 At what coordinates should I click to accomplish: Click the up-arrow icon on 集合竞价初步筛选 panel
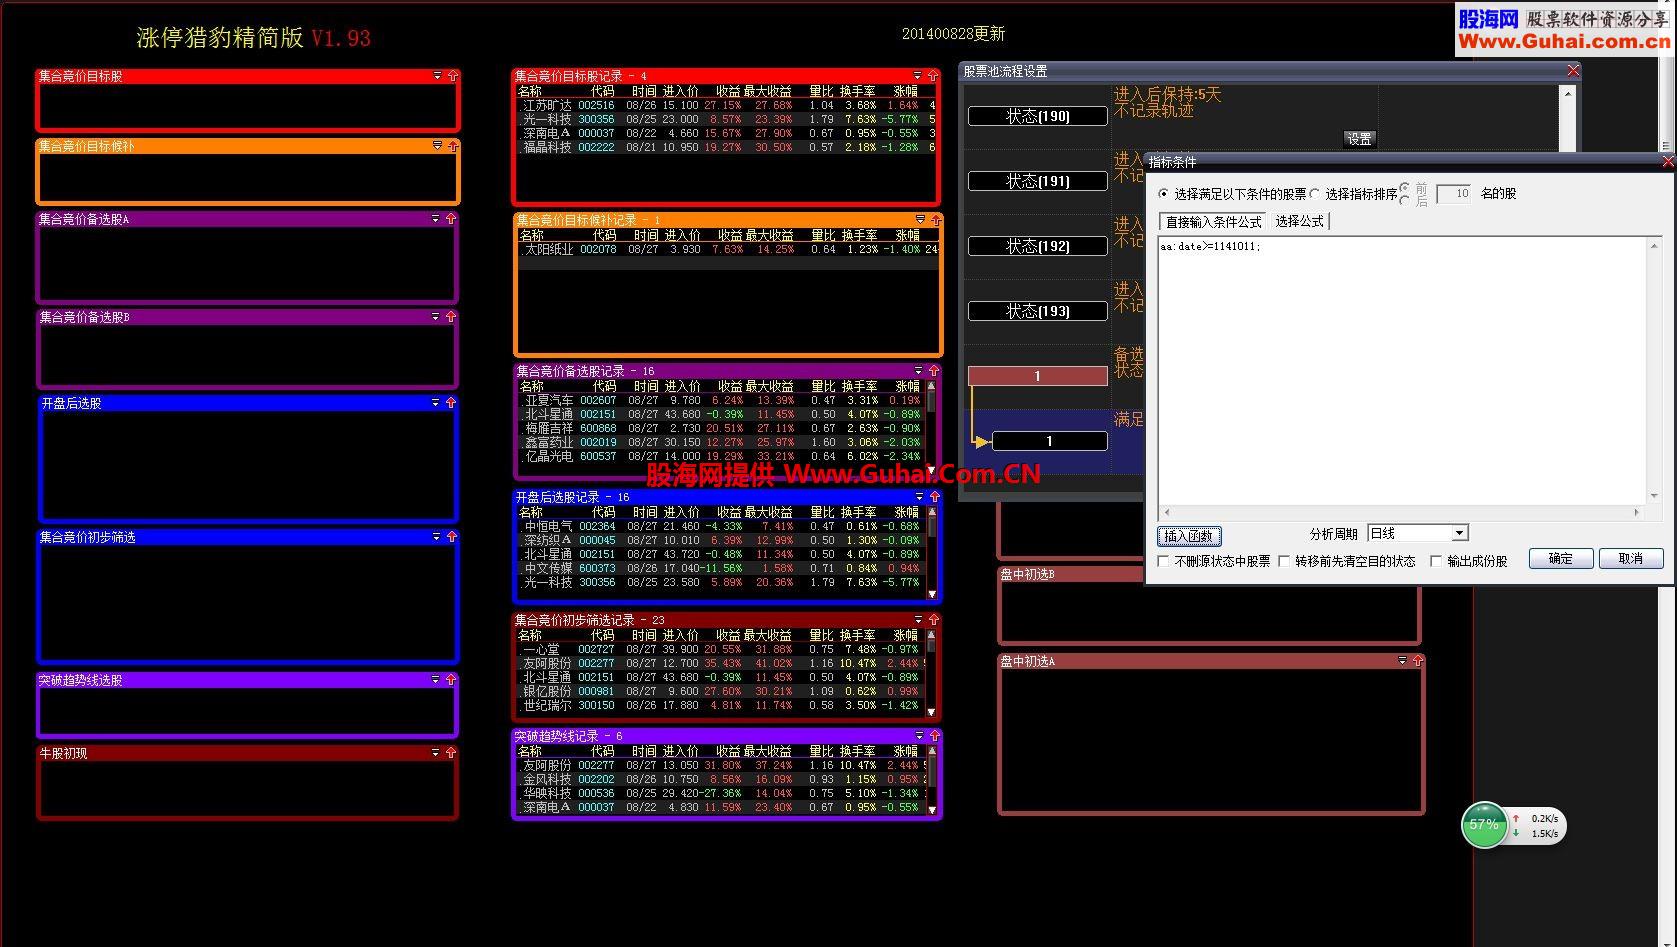click(x=452, y=537)
